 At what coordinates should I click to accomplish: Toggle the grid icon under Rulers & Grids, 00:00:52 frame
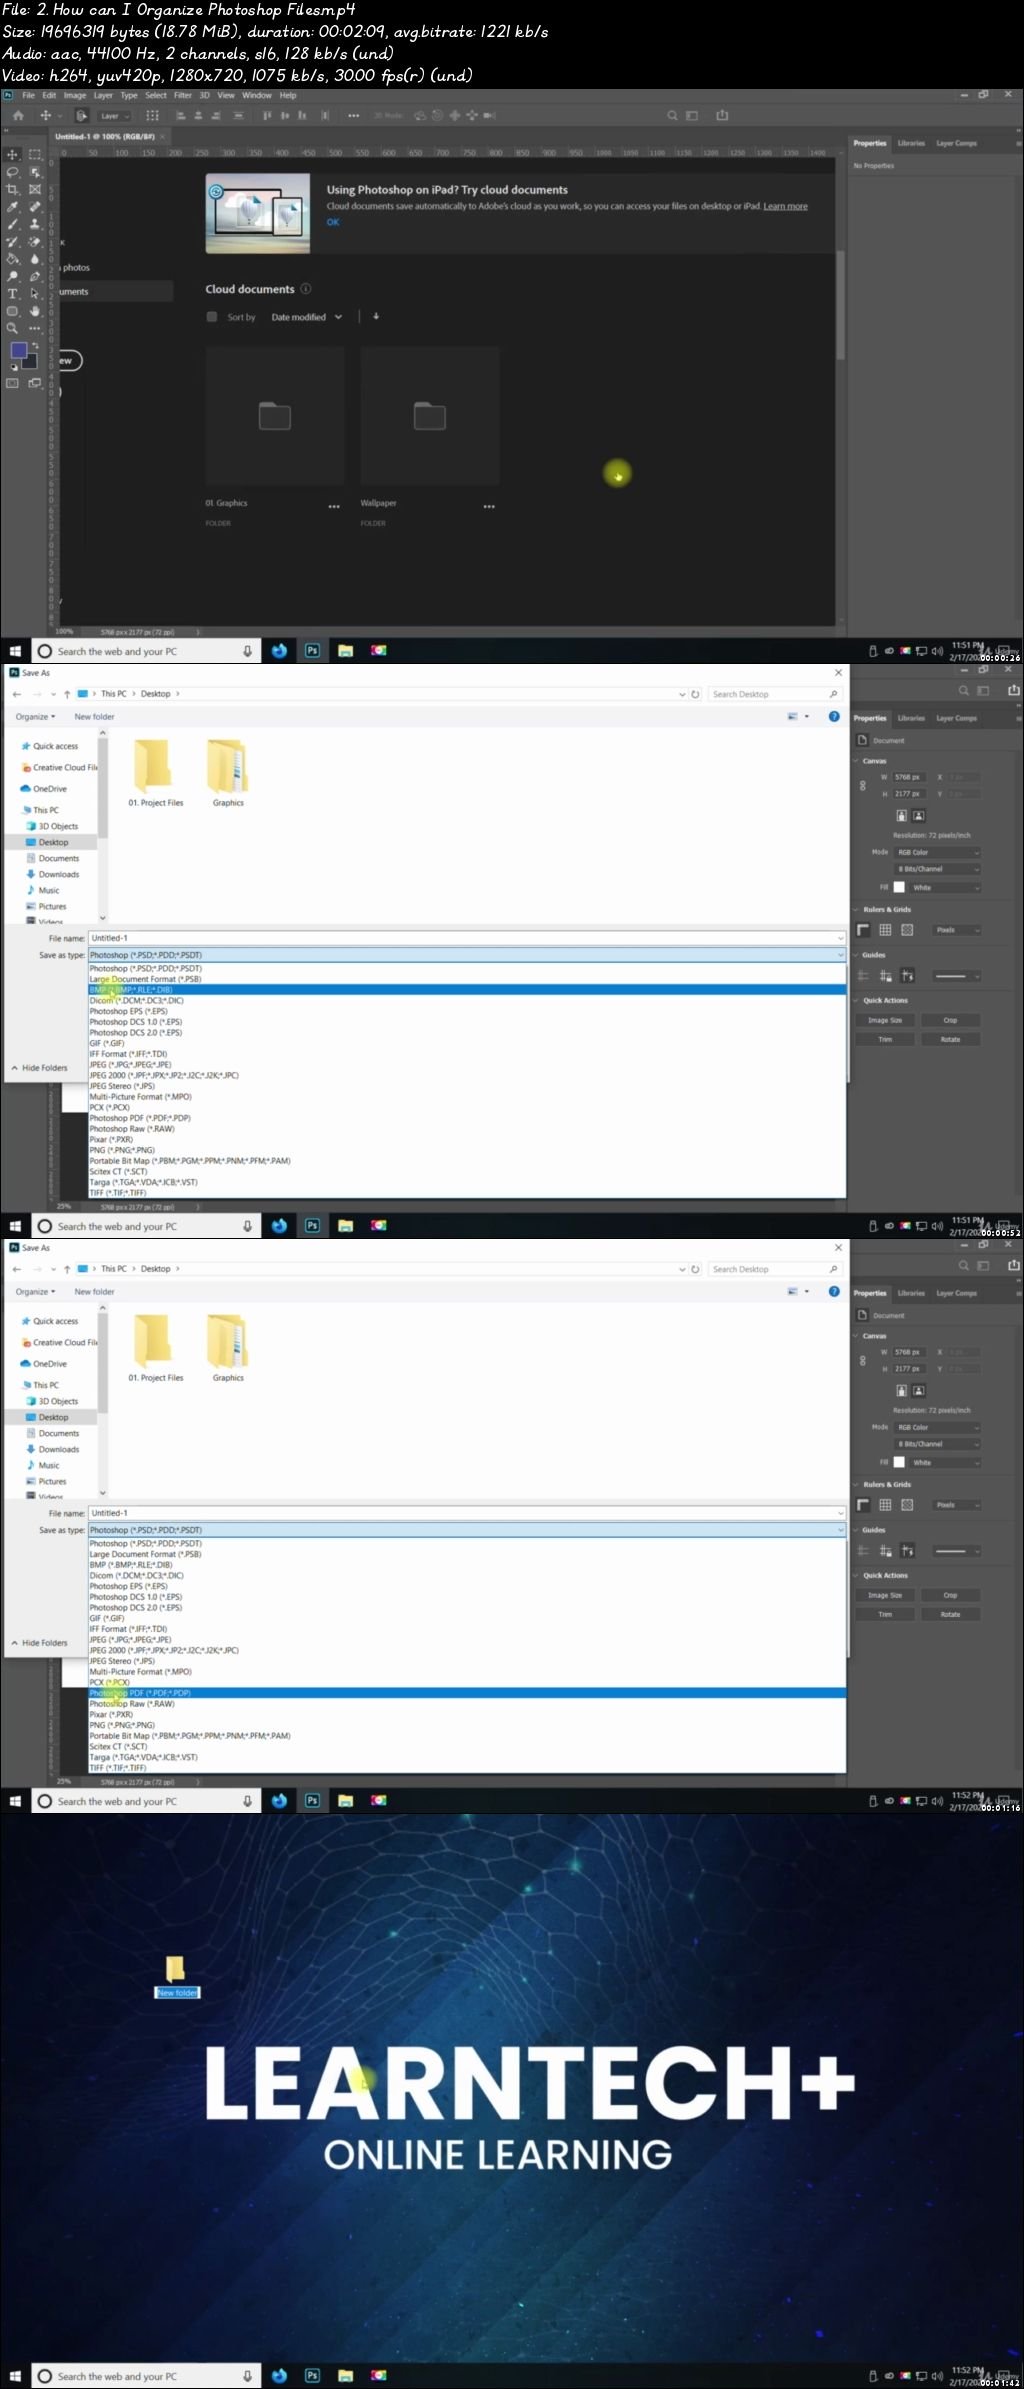tap(885, 930)
